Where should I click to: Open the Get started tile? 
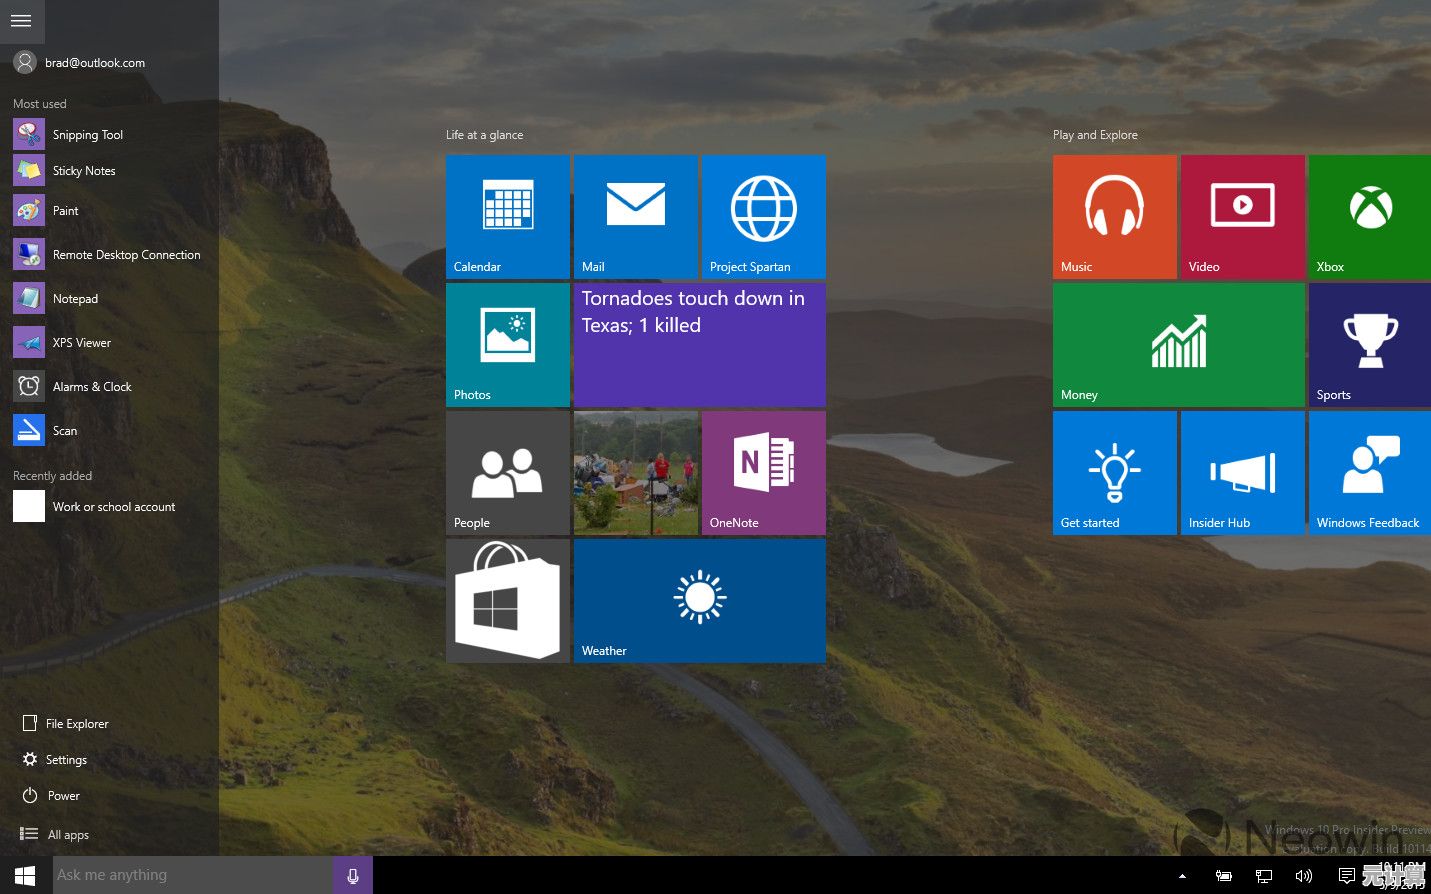pos(1115,472)
